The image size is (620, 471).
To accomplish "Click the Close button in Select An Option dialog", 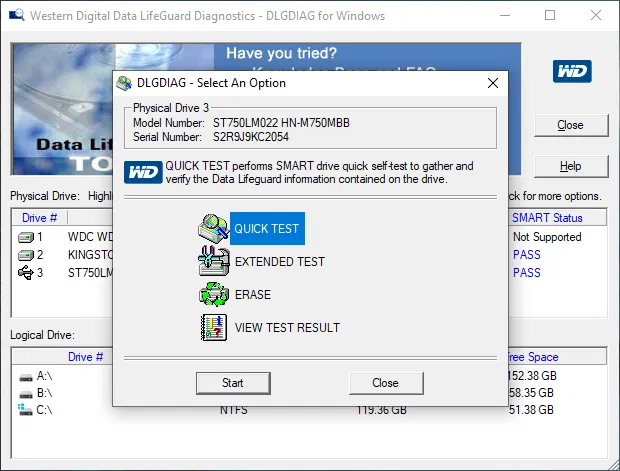I will [x=386, y=383].
